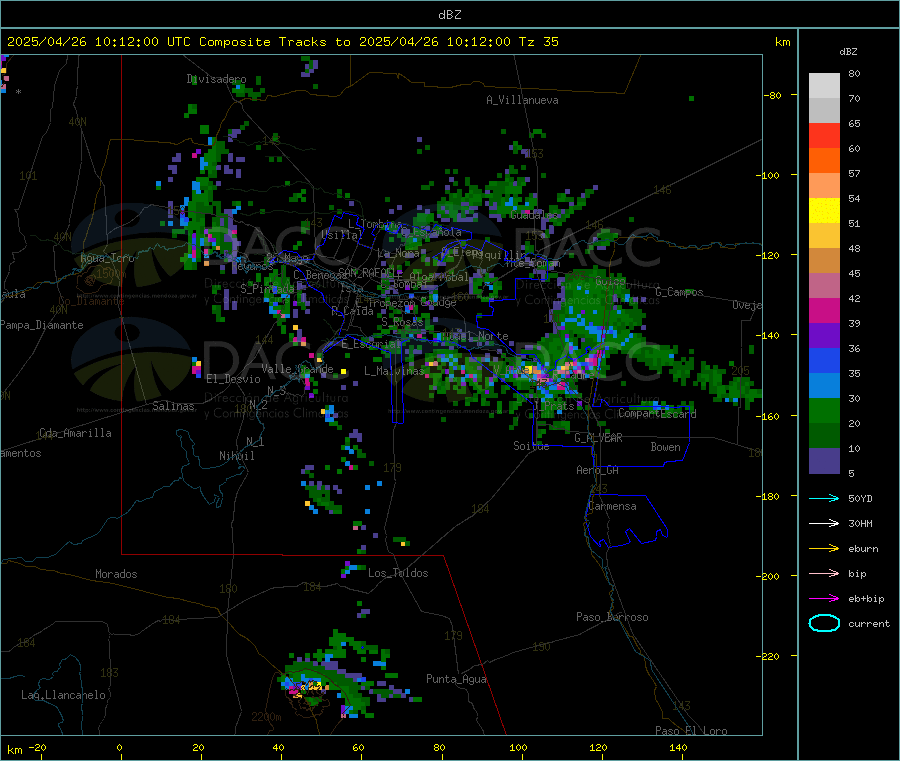Click the Divisadero map label

tap(216, 79)
